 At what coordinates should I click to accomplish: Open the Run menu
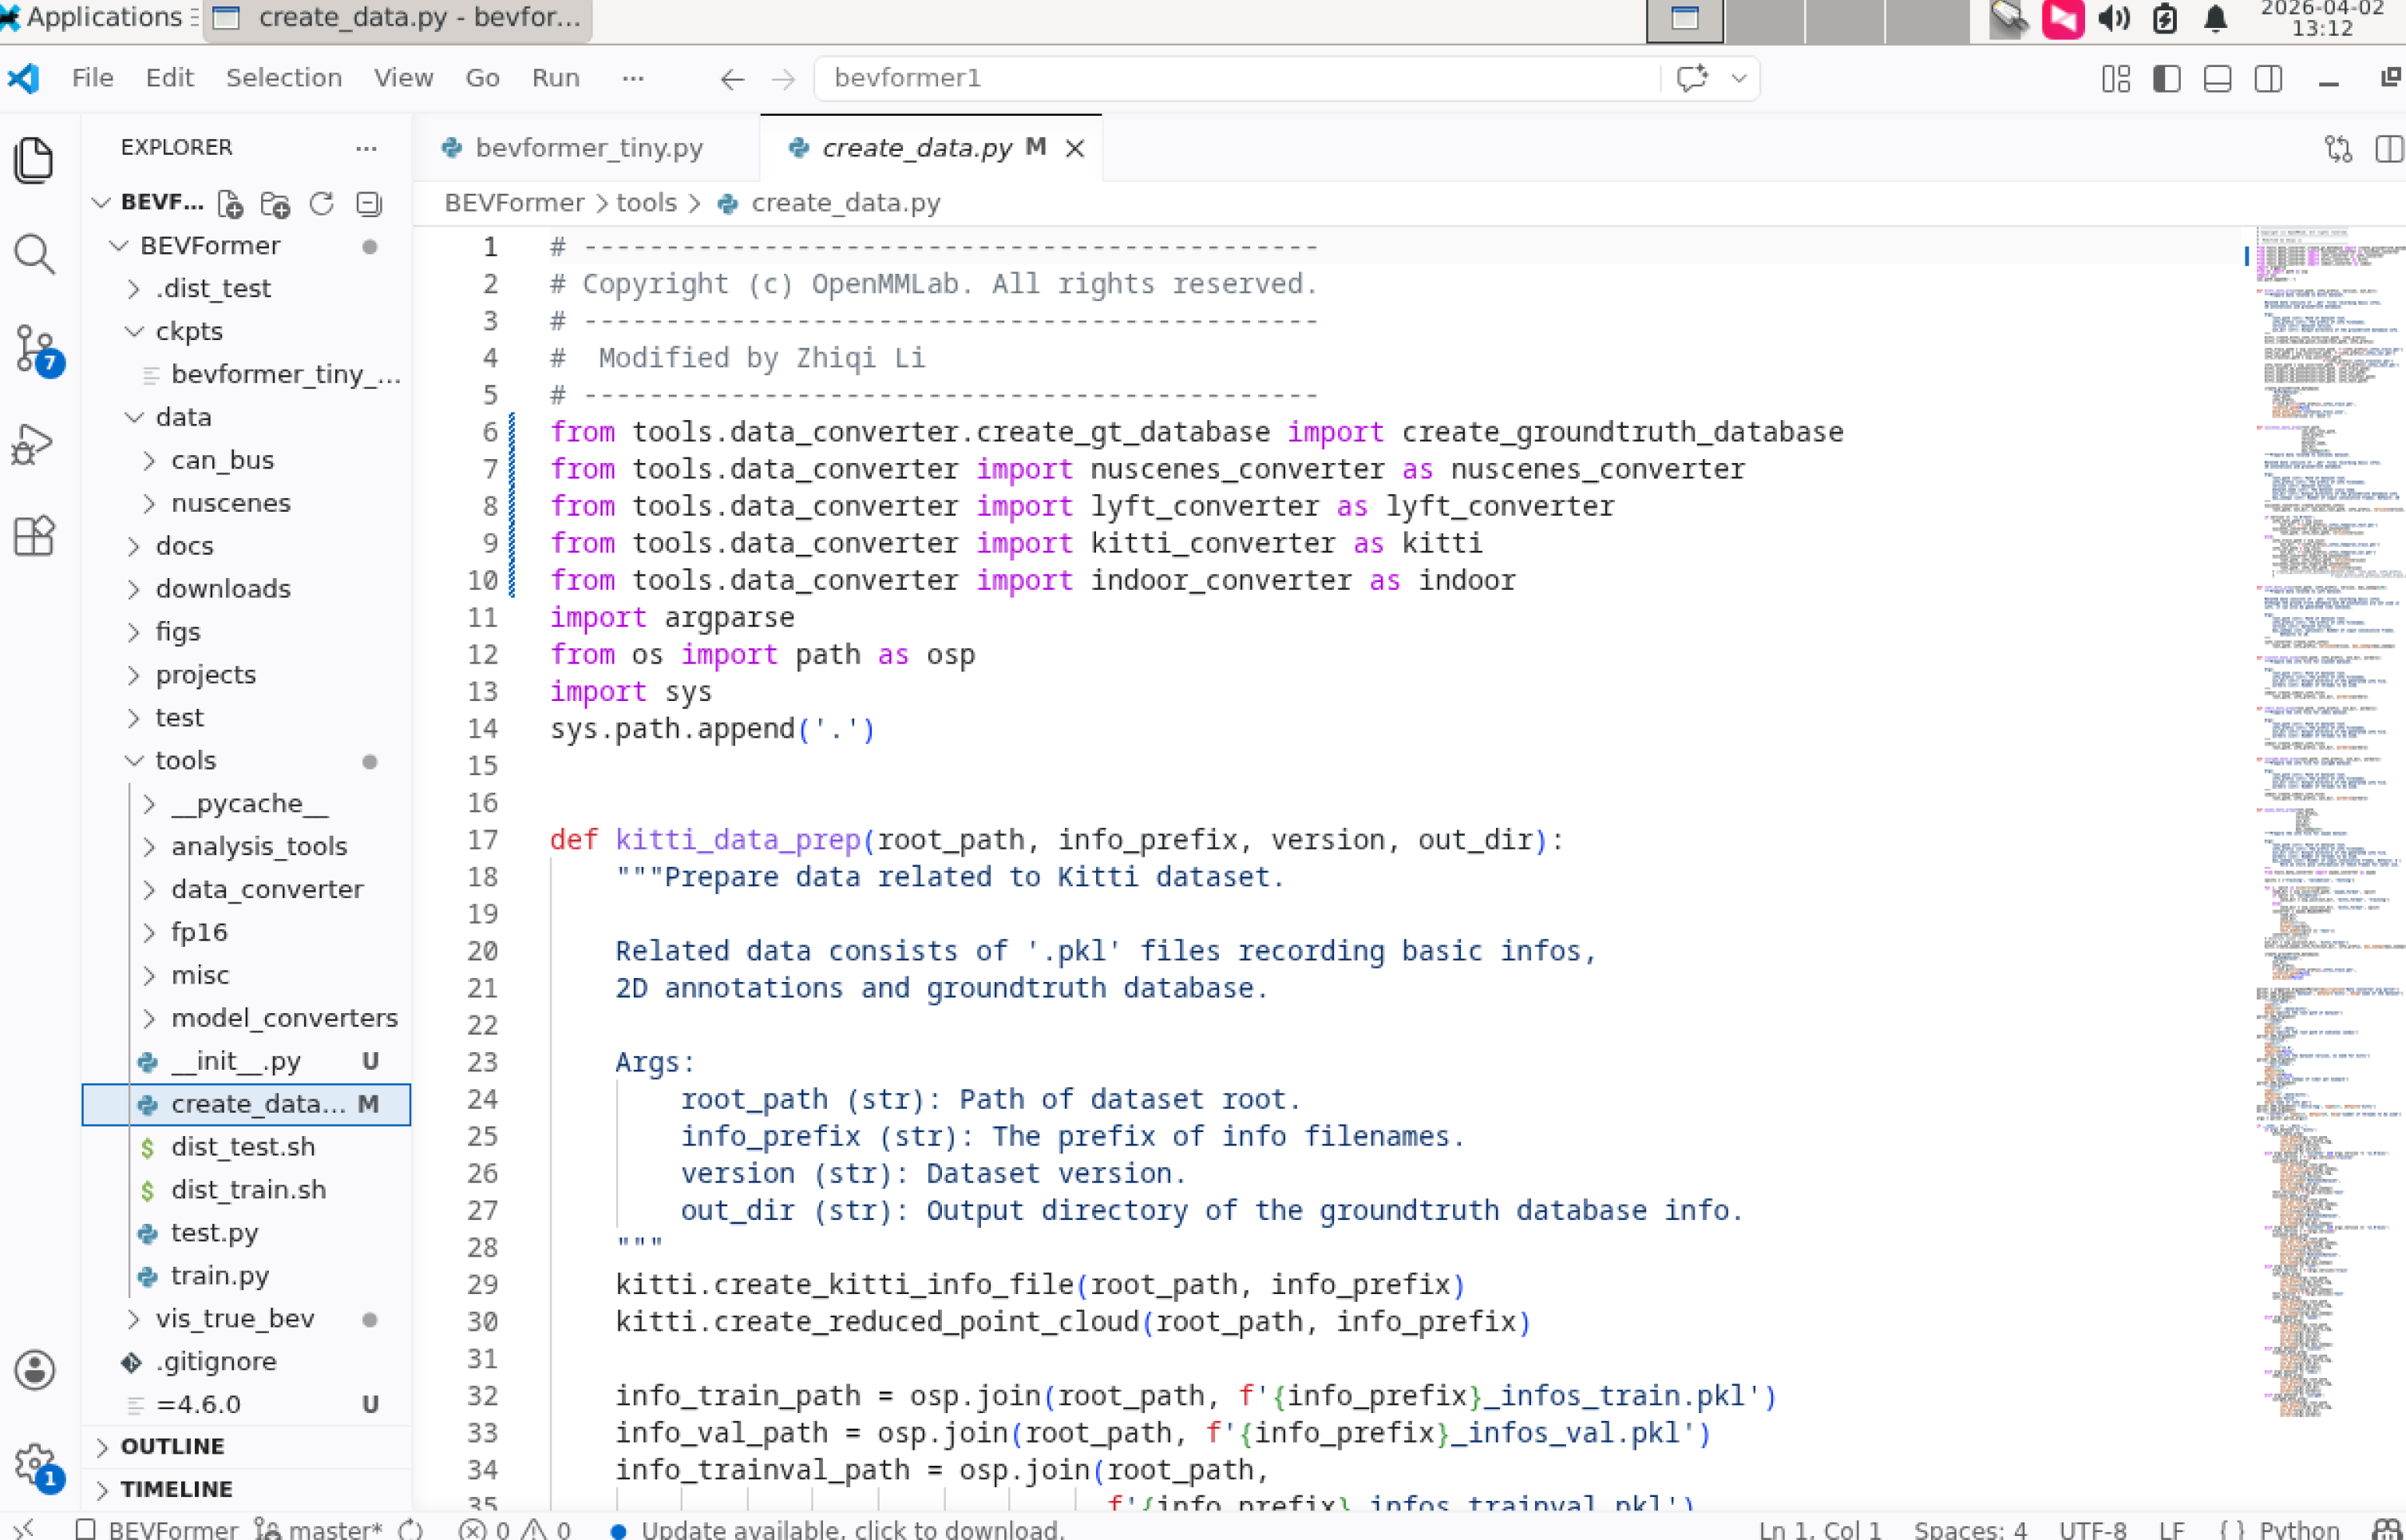point(556,78)
